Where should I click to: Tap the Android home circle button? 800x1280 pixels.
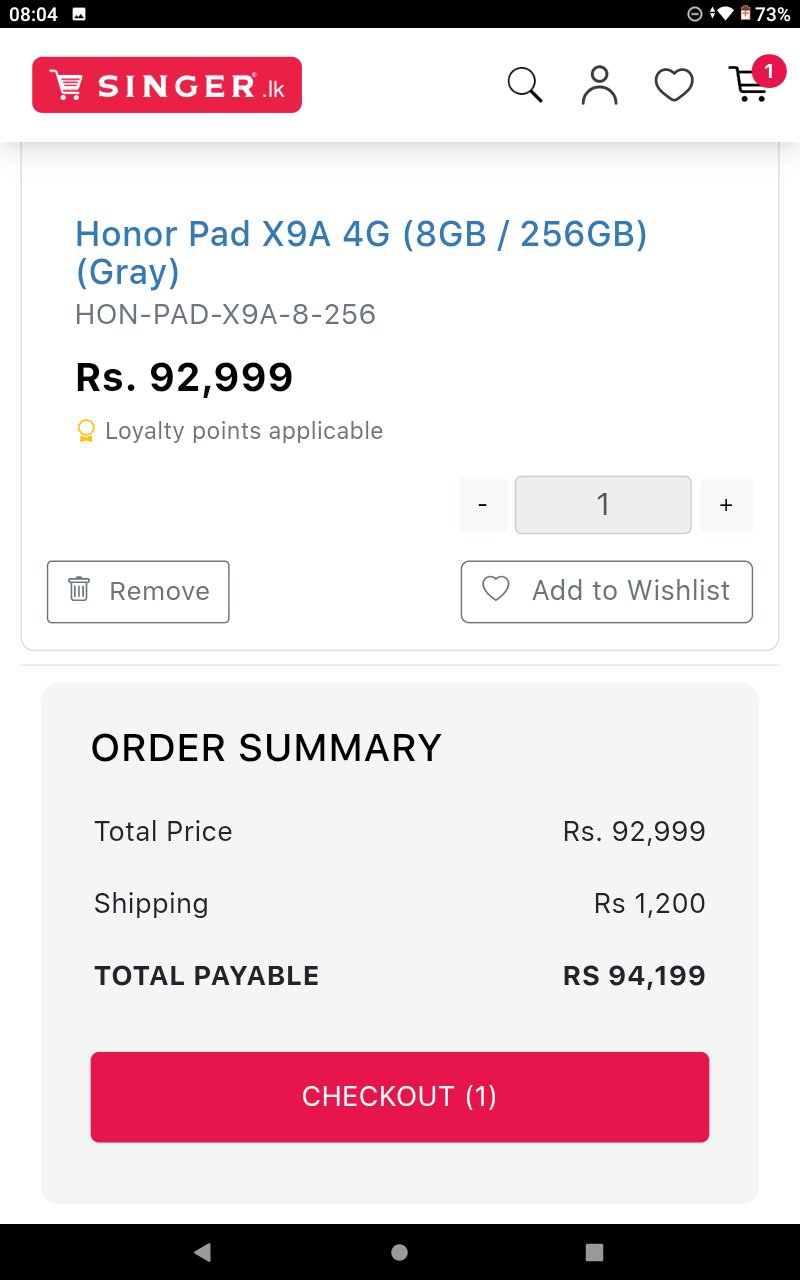coord(400,1252)
